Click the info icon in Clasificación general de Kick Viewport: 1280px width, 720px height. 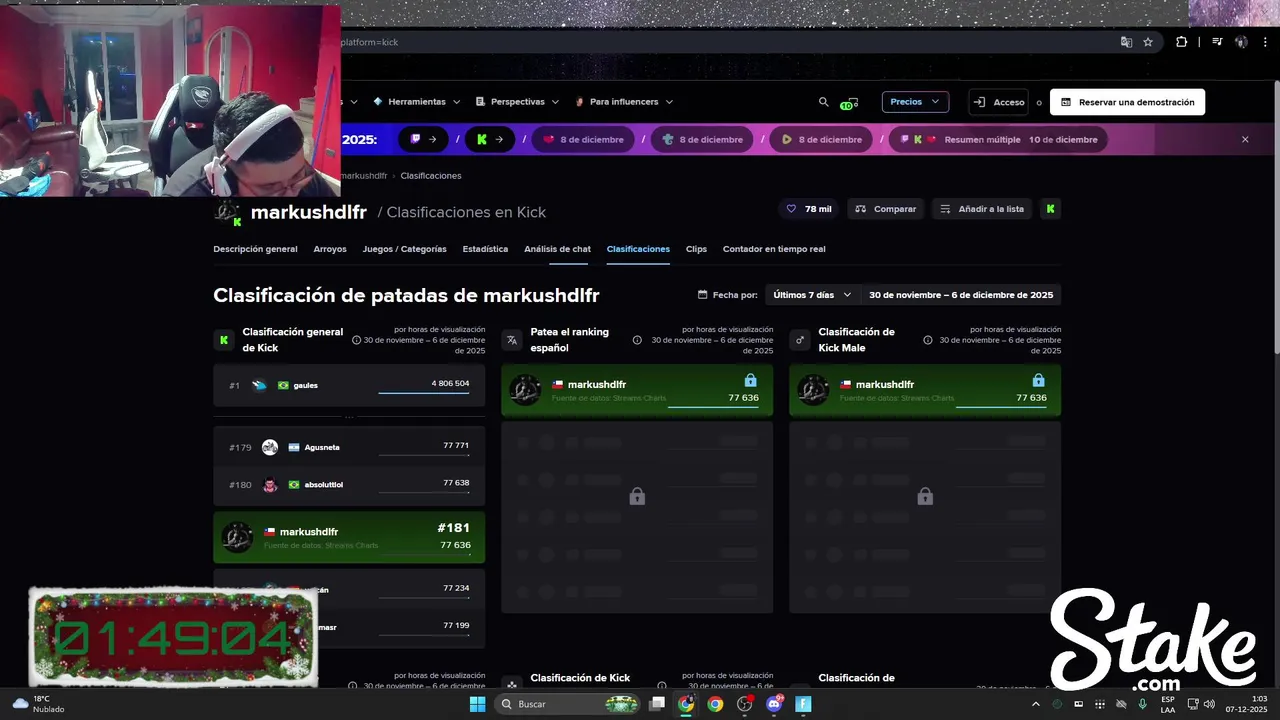tap(356, 340)
